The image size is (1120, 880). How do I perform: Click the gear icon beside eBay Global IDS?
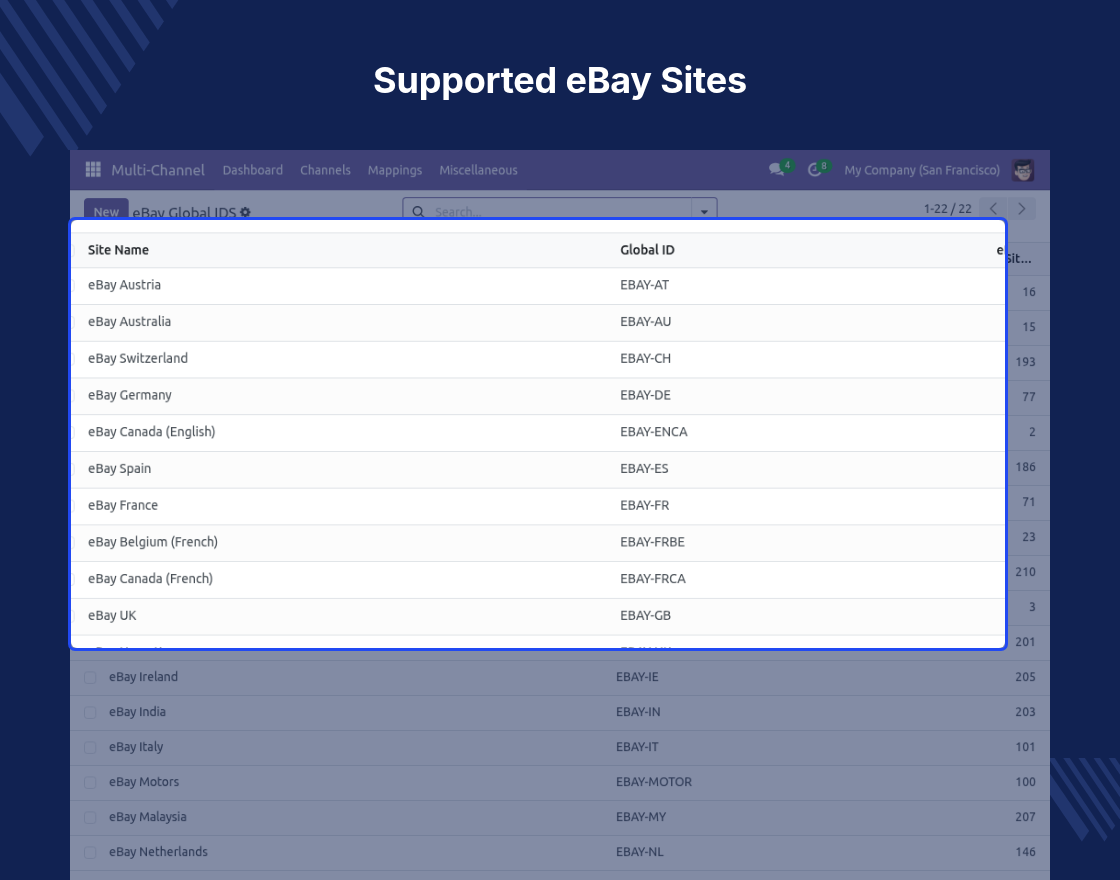click(x=245, y=212)
